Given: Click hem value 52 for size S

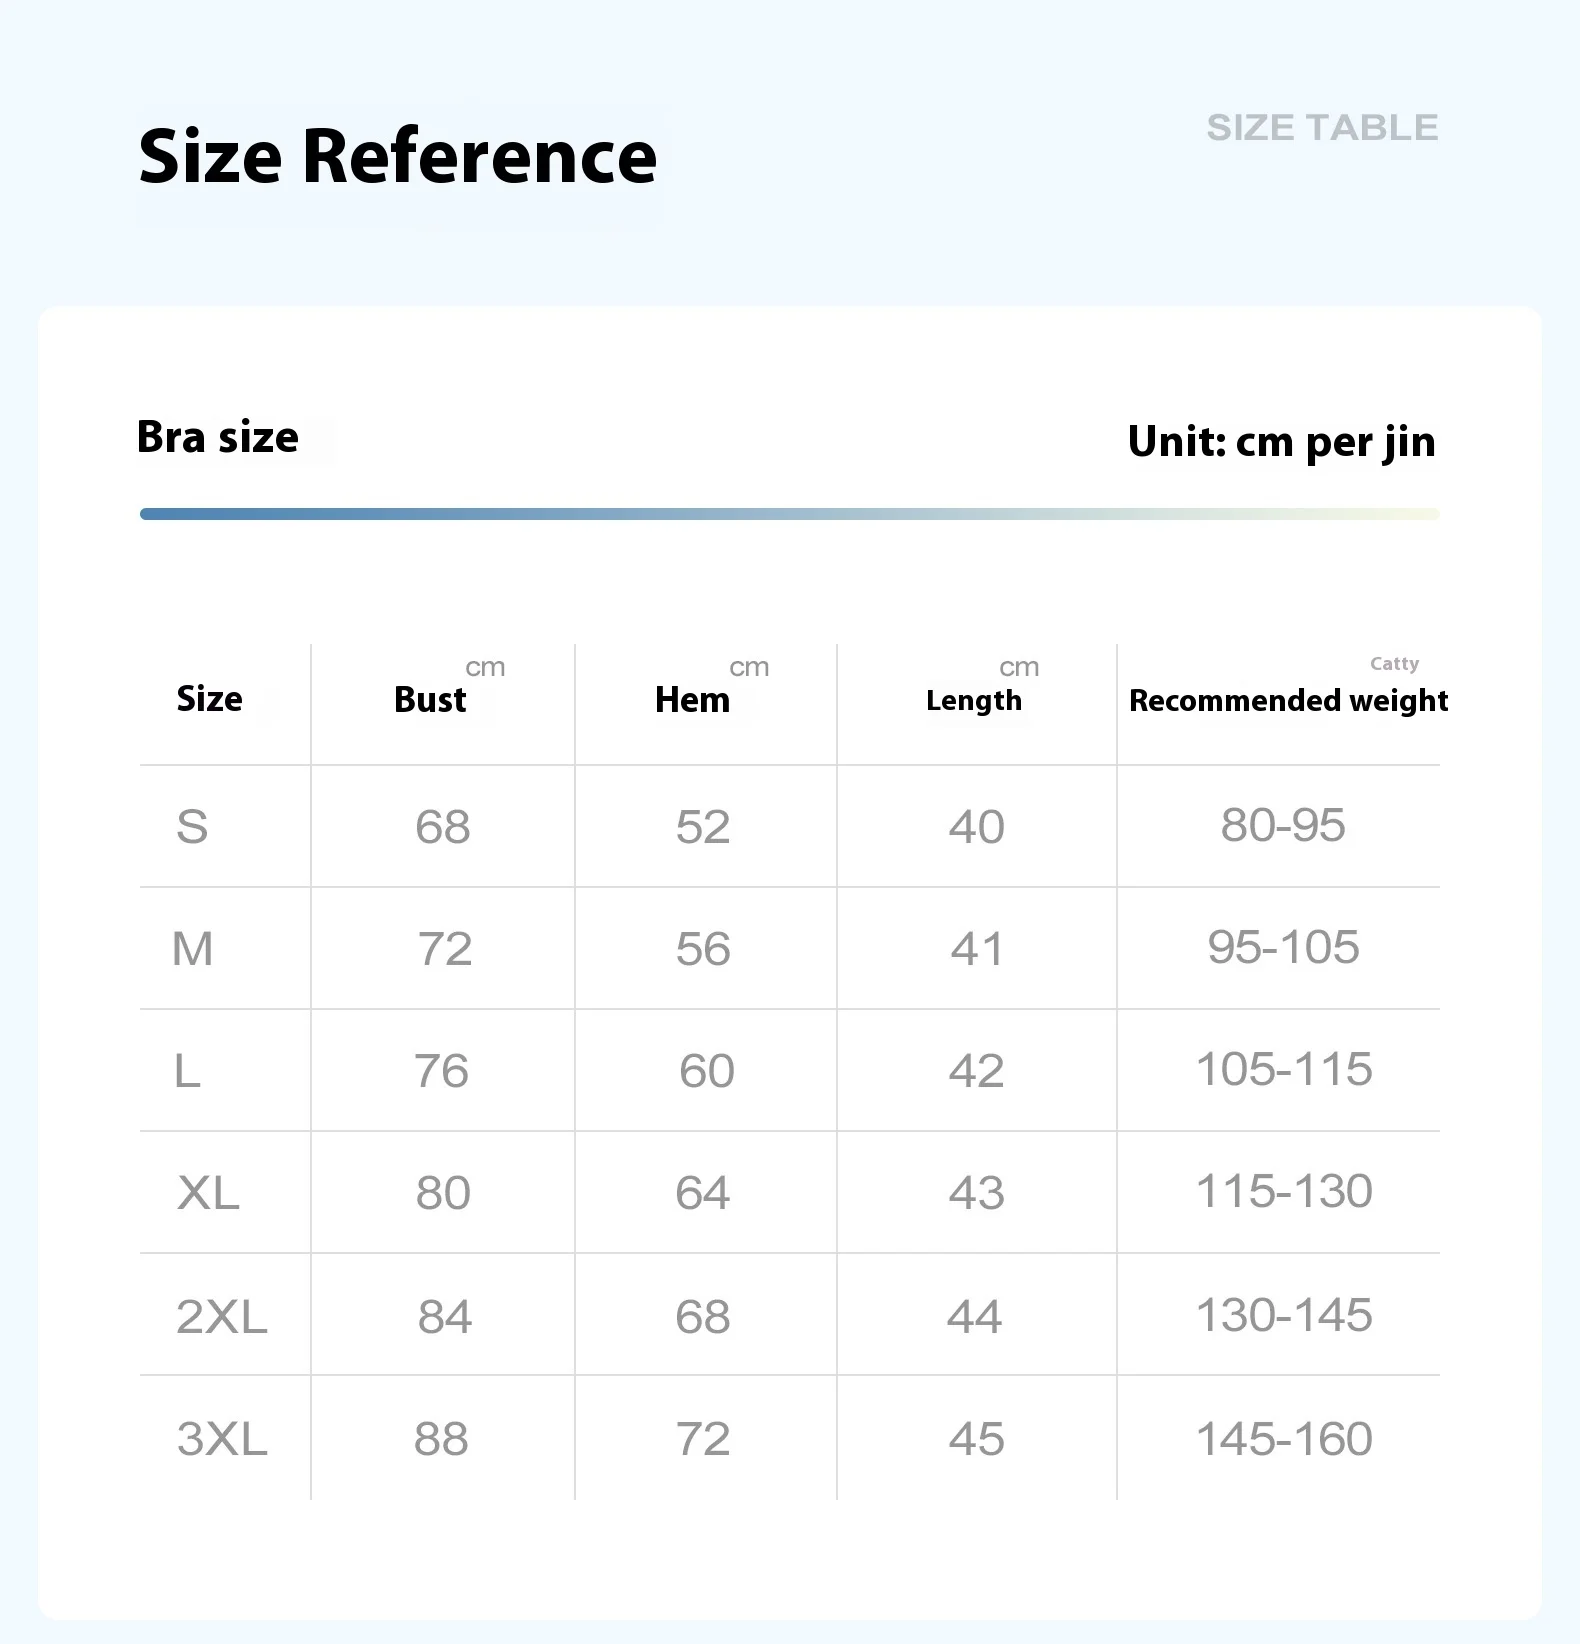Looking at the screenshot, I should (703, 827).
